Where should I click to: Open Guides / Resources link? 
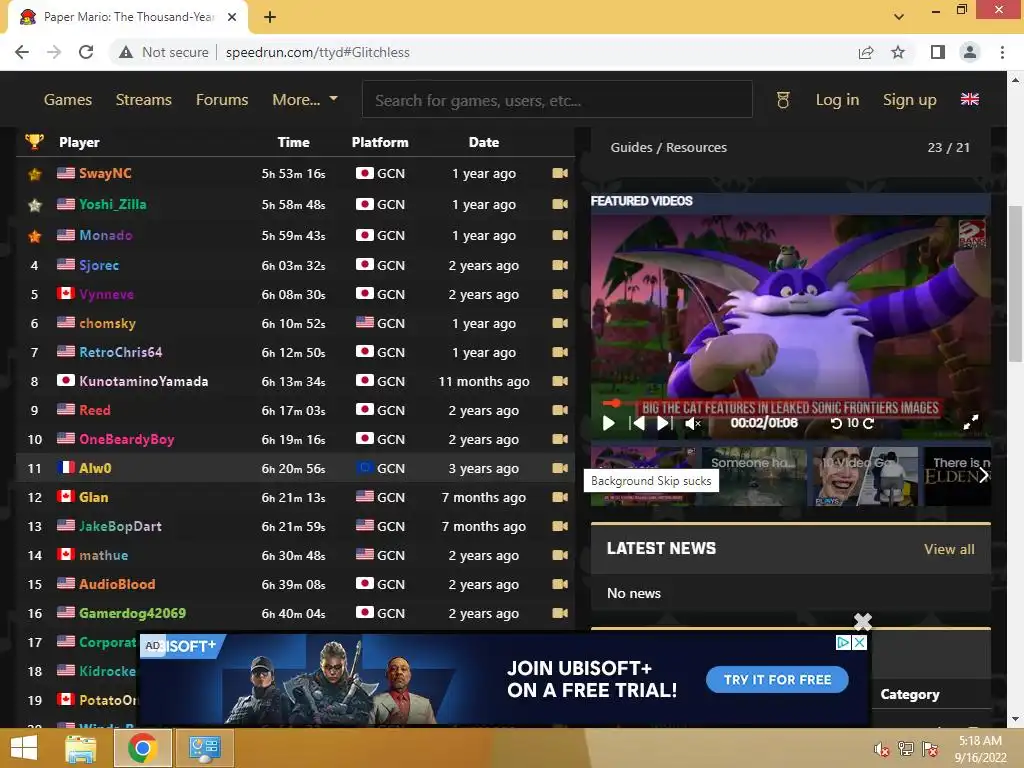point(669,148)
